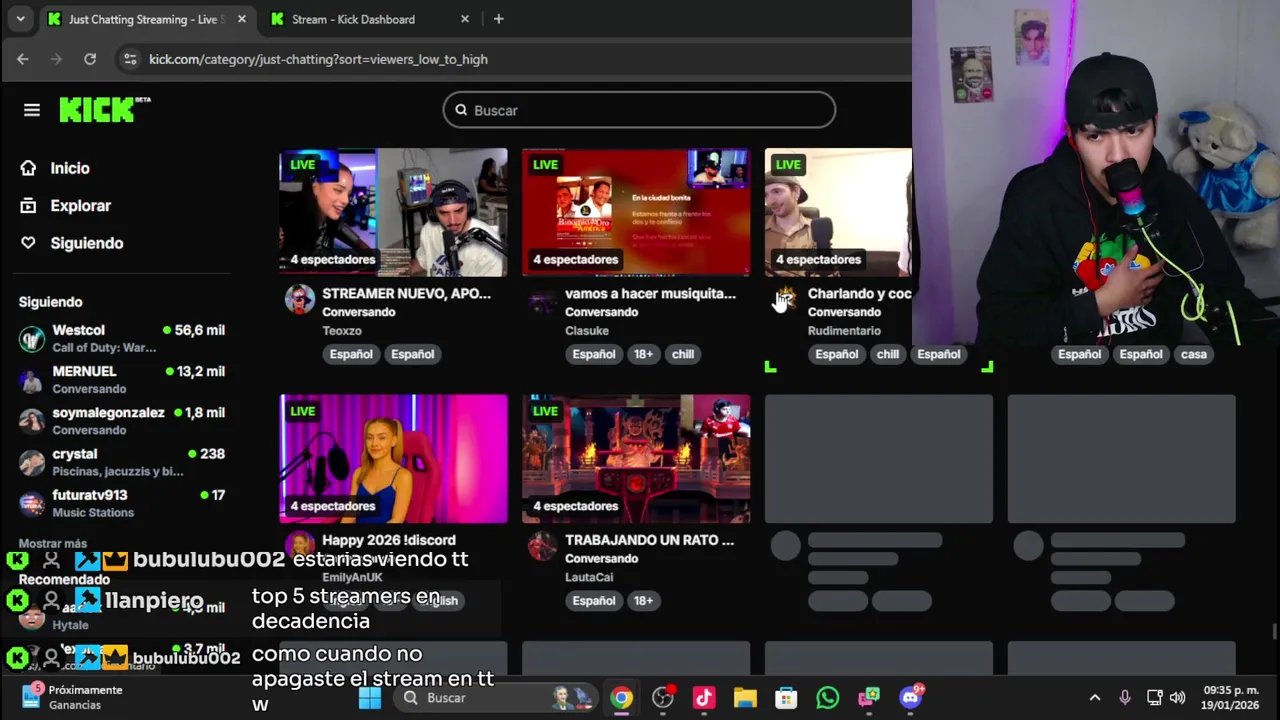1280x720 pixels.
Task: Open the chat-star app in the taskbar
Action: (x=869, y=698)
